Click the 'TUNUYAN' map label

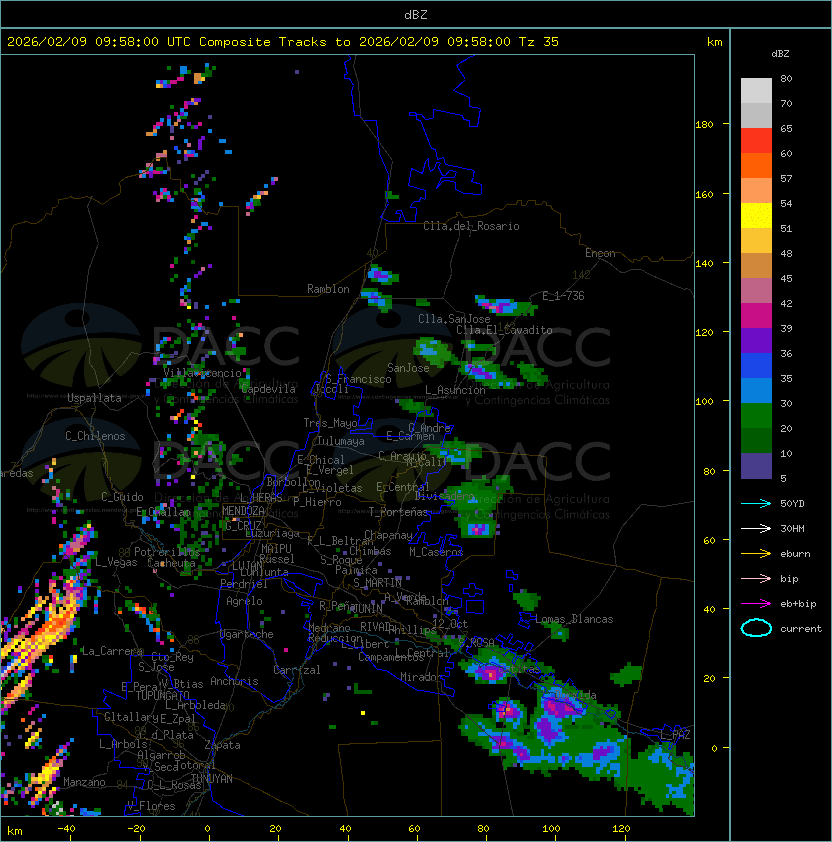coord(212,779)
